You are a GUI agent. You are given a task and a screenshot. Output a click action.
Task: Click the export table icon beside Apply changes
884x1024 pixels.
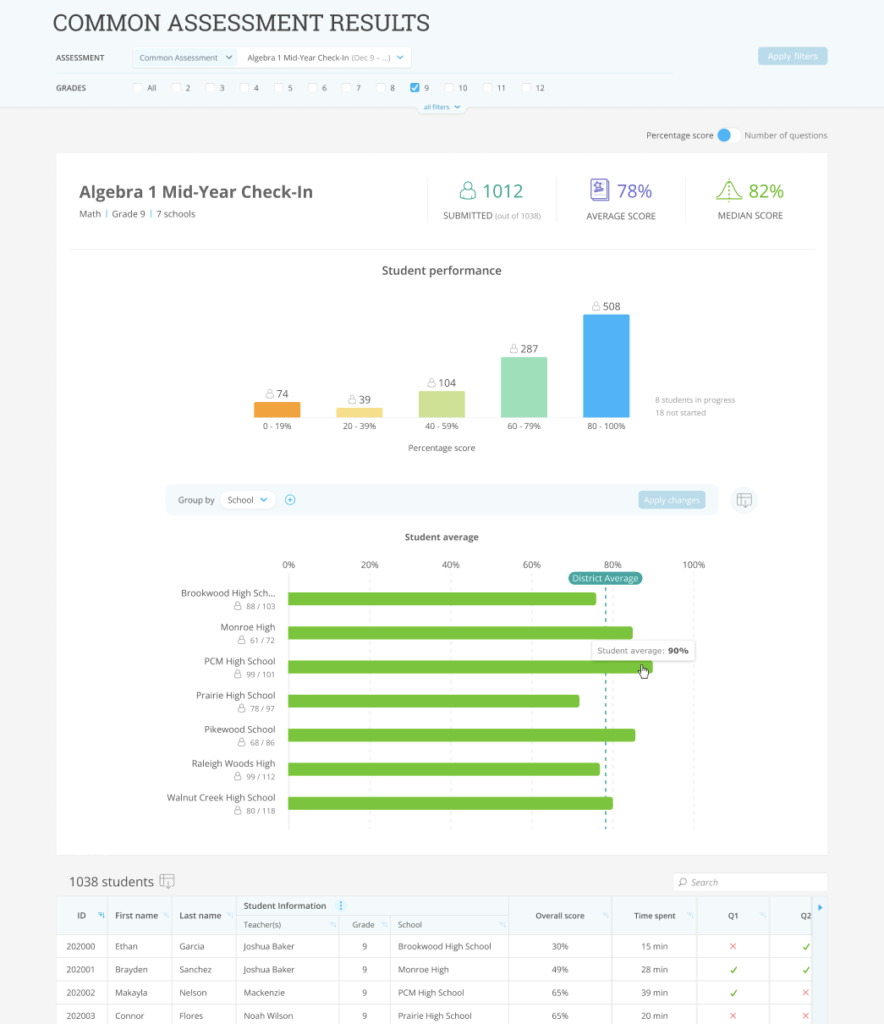(x=744, y=500)
